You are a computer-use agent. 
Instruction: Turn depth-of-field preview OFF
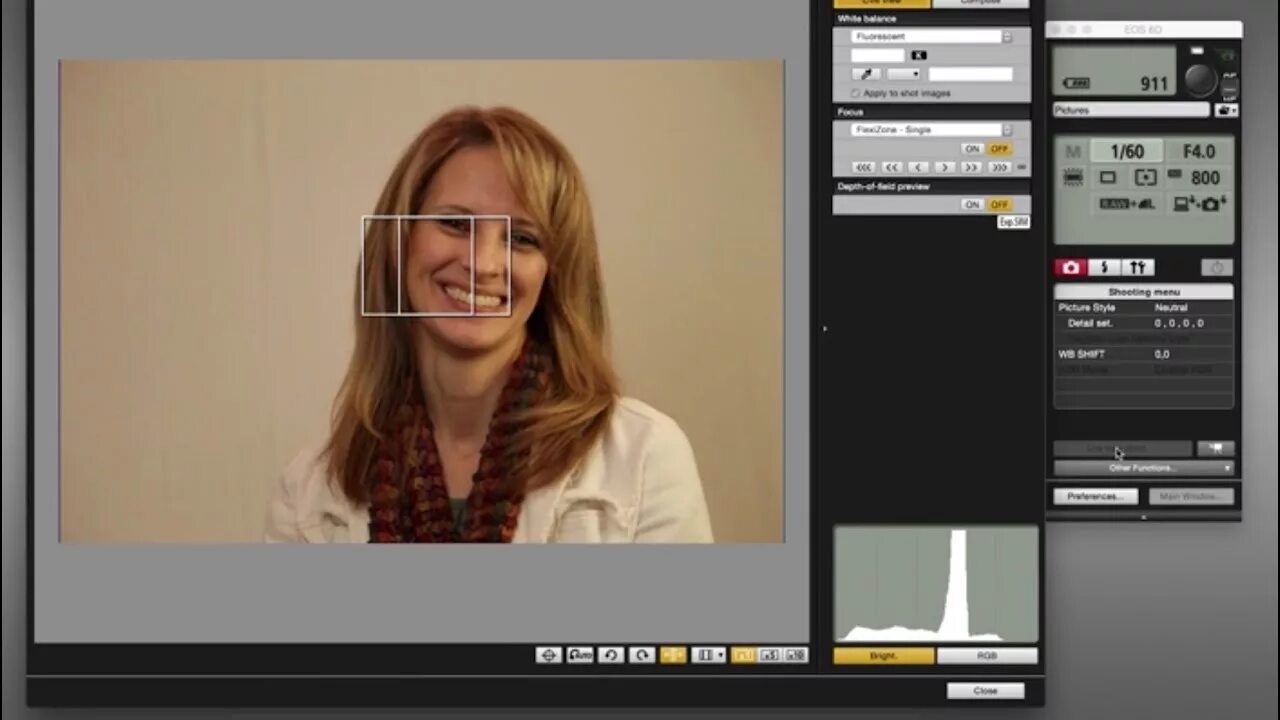[999, 205]
